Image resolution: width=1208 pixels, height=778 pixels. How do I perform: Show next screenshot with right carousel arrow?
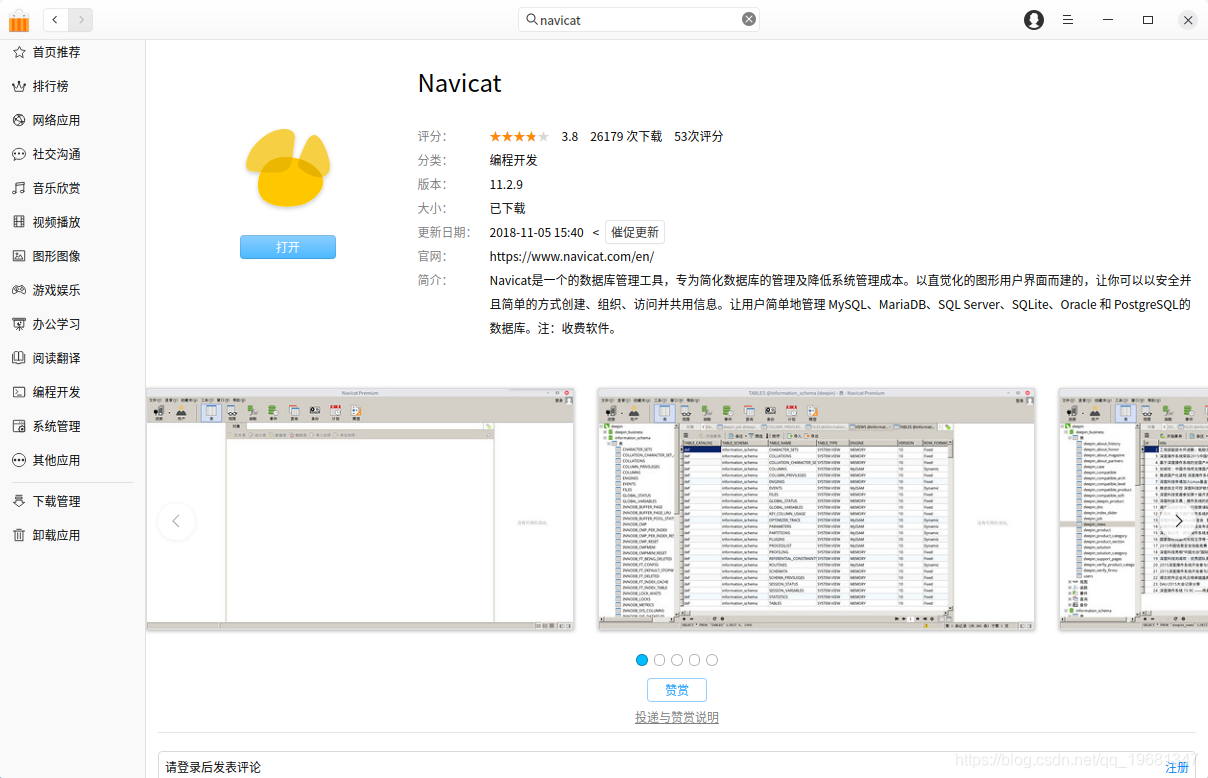click(1179, 521)
